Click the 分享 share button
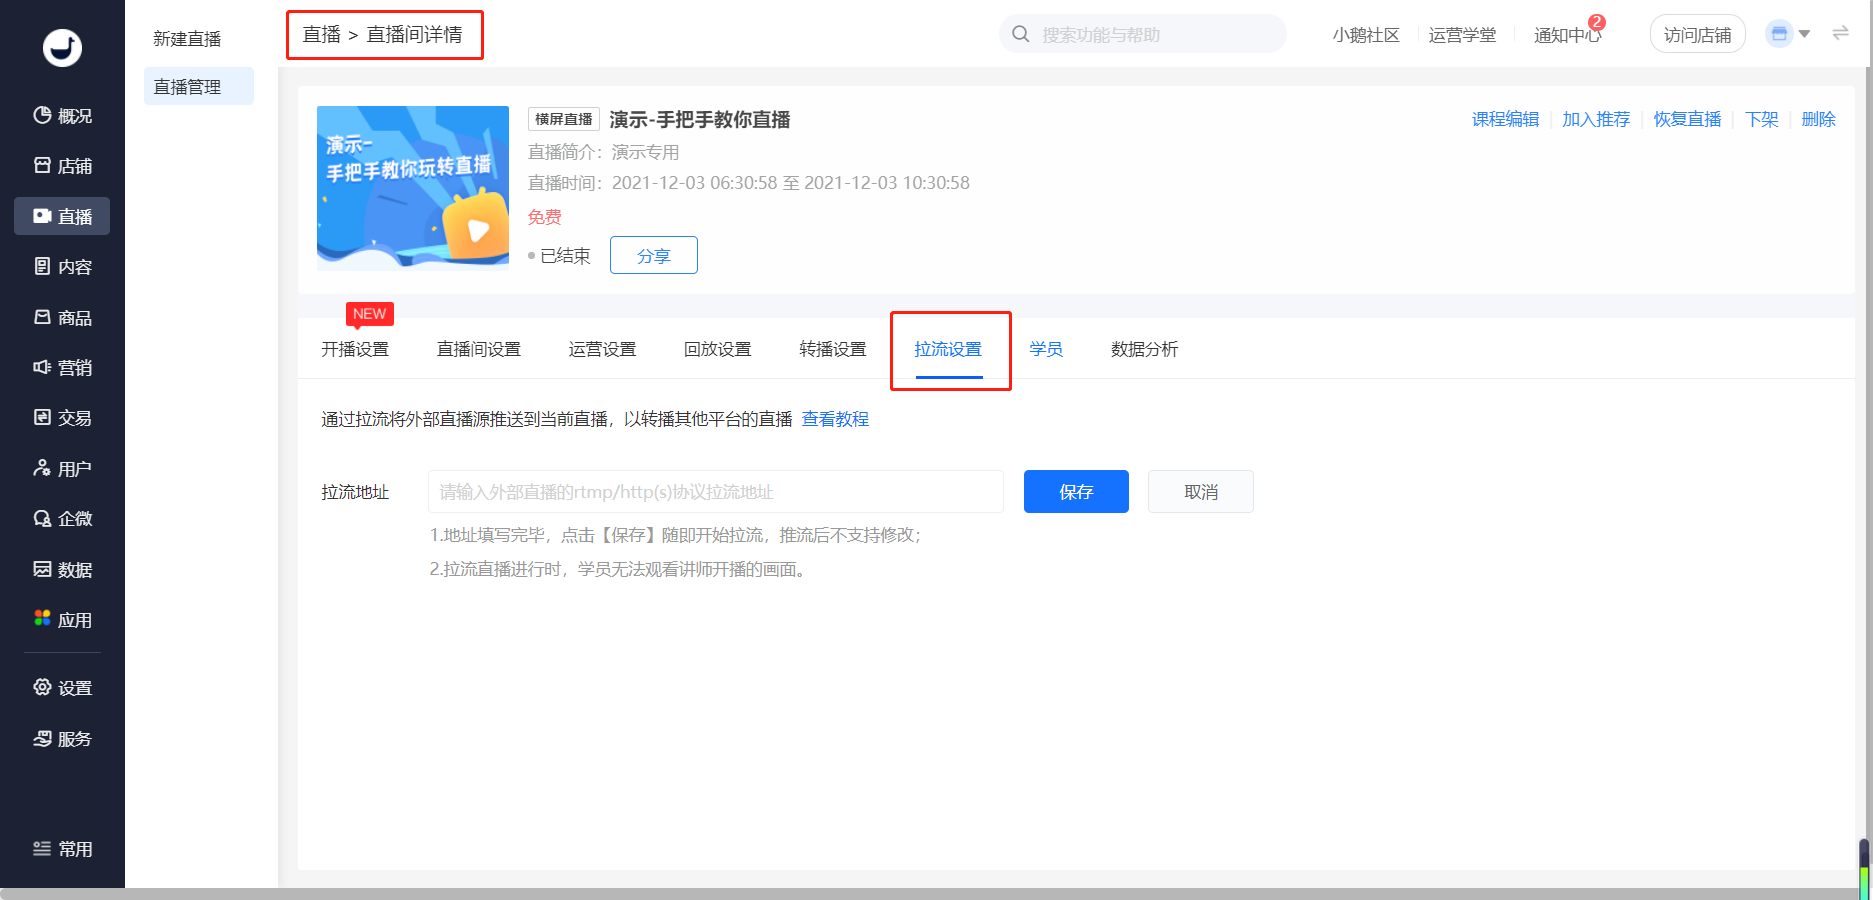Viewport: 1873px width, 900px height. click(653, 256)
